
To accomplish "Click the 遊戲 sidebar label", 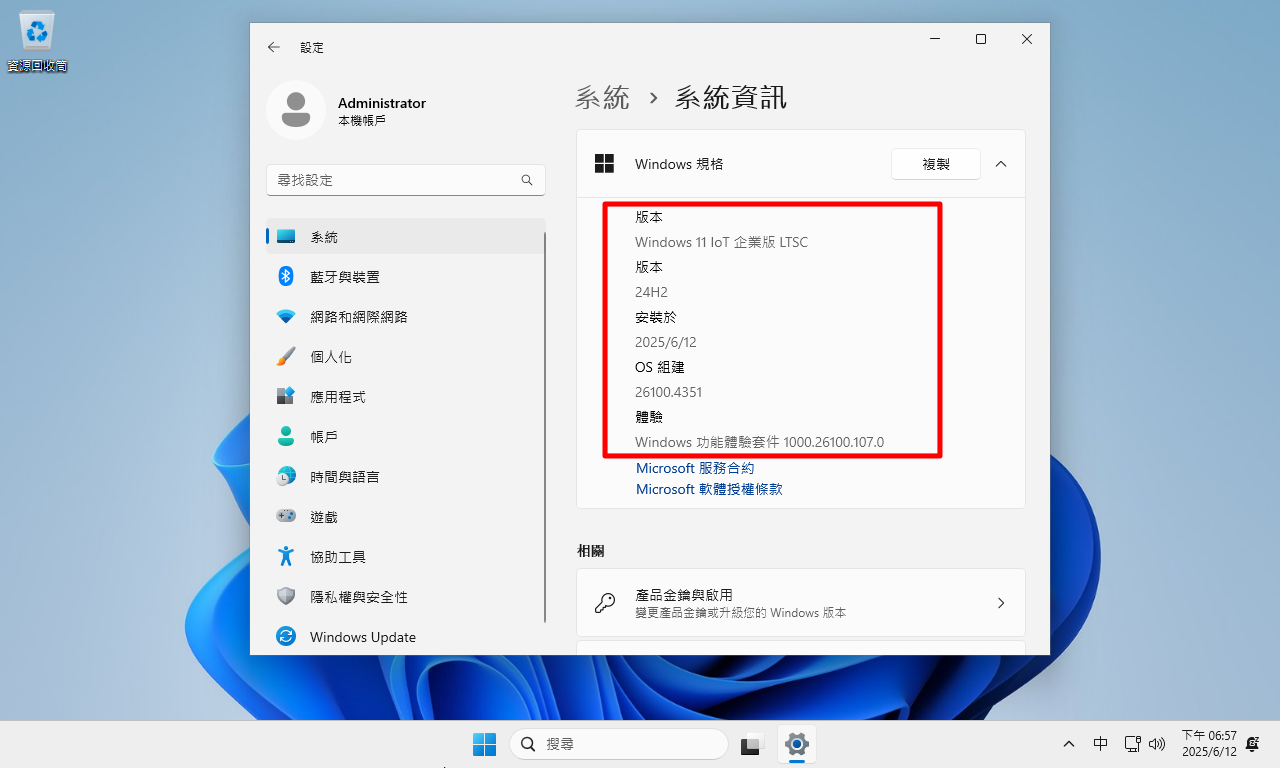I will pyautogui.click(x=324, y=517).
